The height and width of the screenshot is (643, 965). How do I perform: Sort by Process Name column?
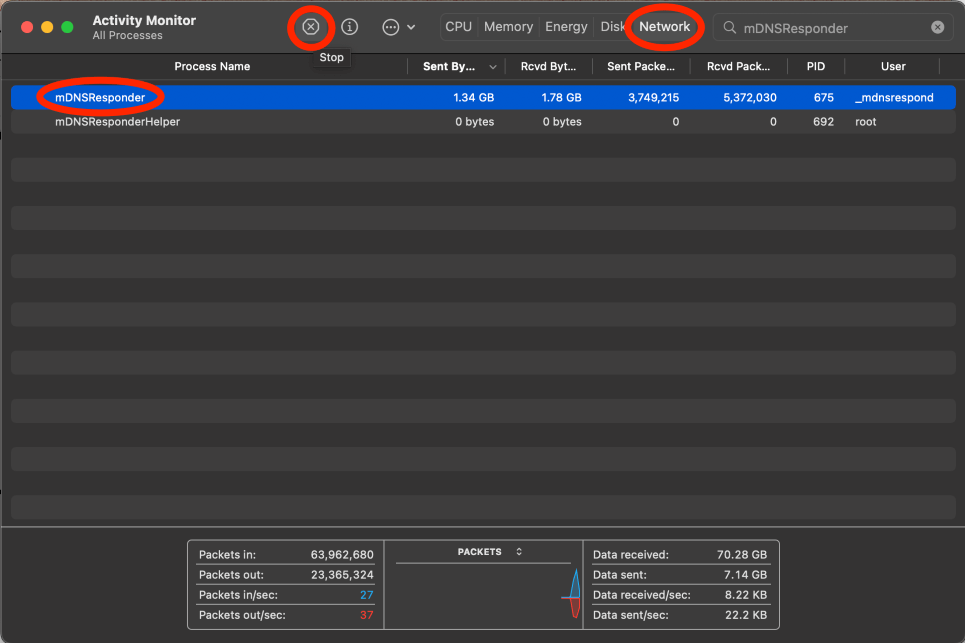(x=212, y=67)
